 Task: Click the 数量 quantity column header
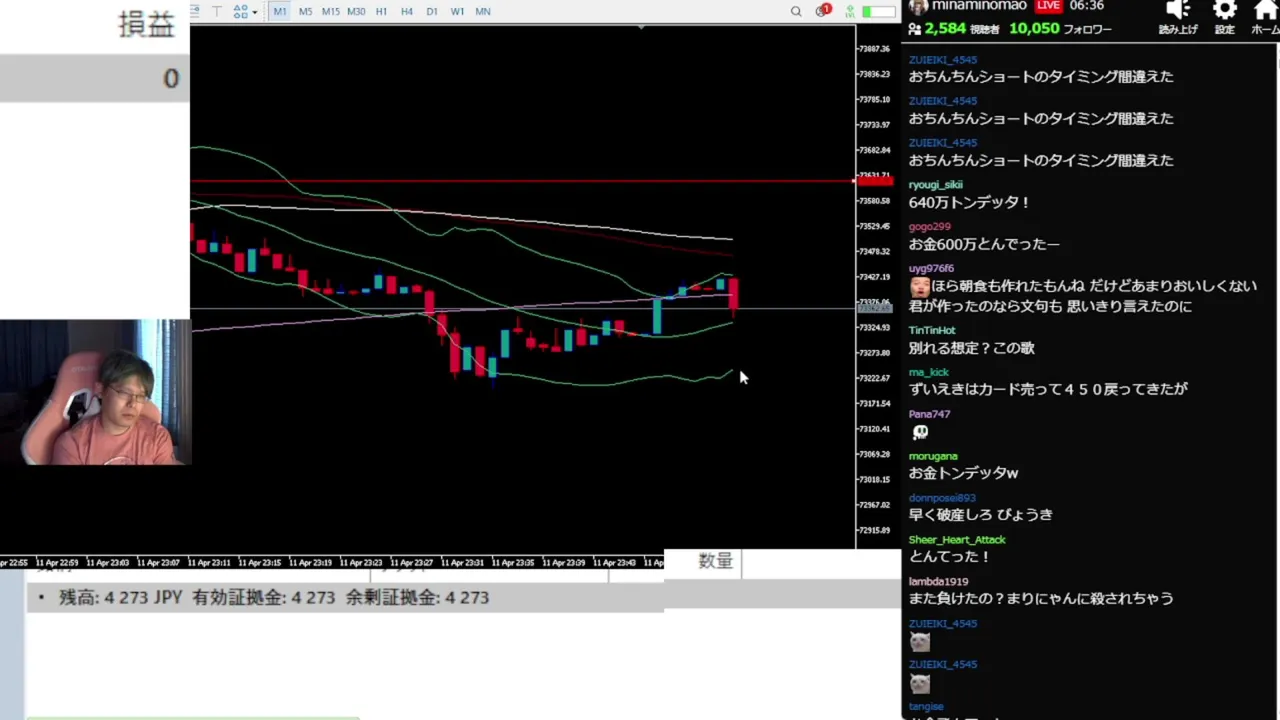click(x=715, y=561)
